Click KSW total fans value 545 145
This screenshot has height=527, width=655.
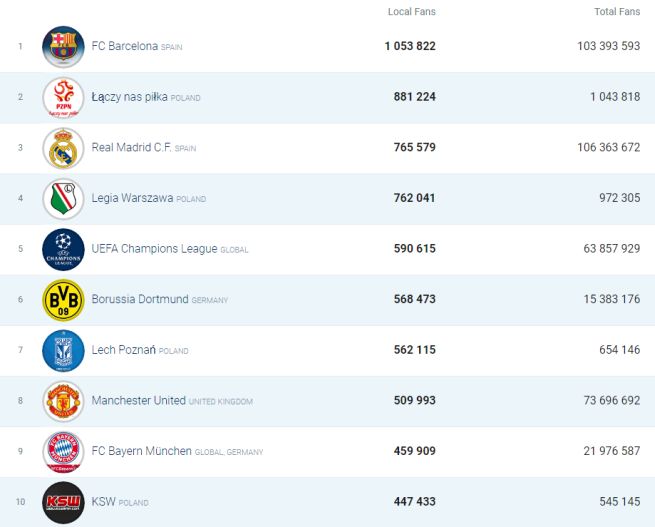pos(618,502)
